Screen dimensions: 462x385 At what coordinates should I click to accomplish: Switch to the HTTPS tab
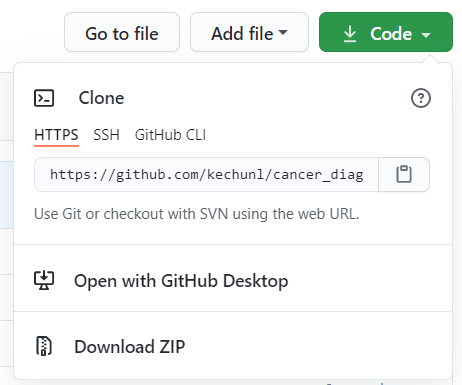pyautogui.click(x=56, y=135)
